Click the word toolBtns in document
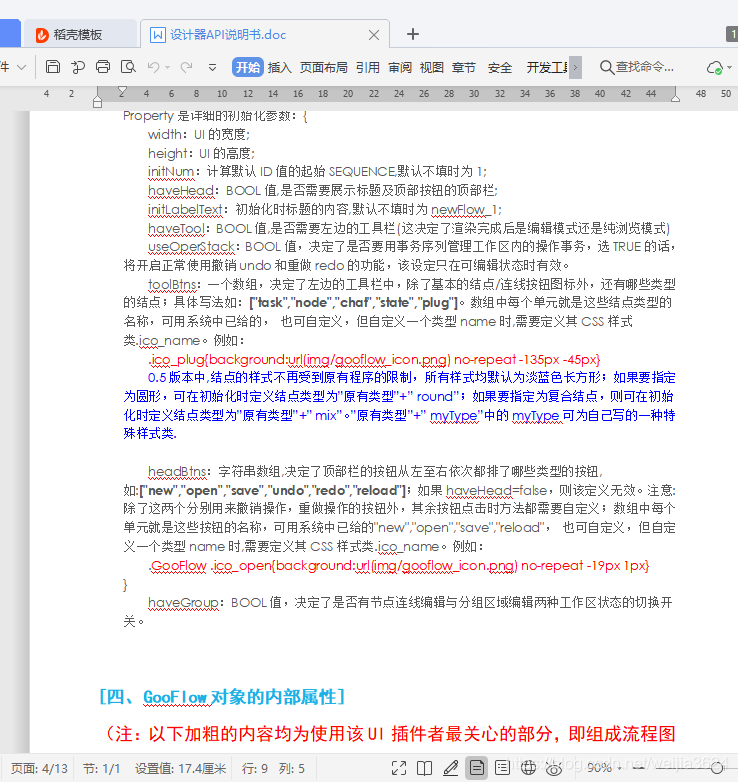The height and width of the screenshot is (782, 738). click(x=172, y=284)
